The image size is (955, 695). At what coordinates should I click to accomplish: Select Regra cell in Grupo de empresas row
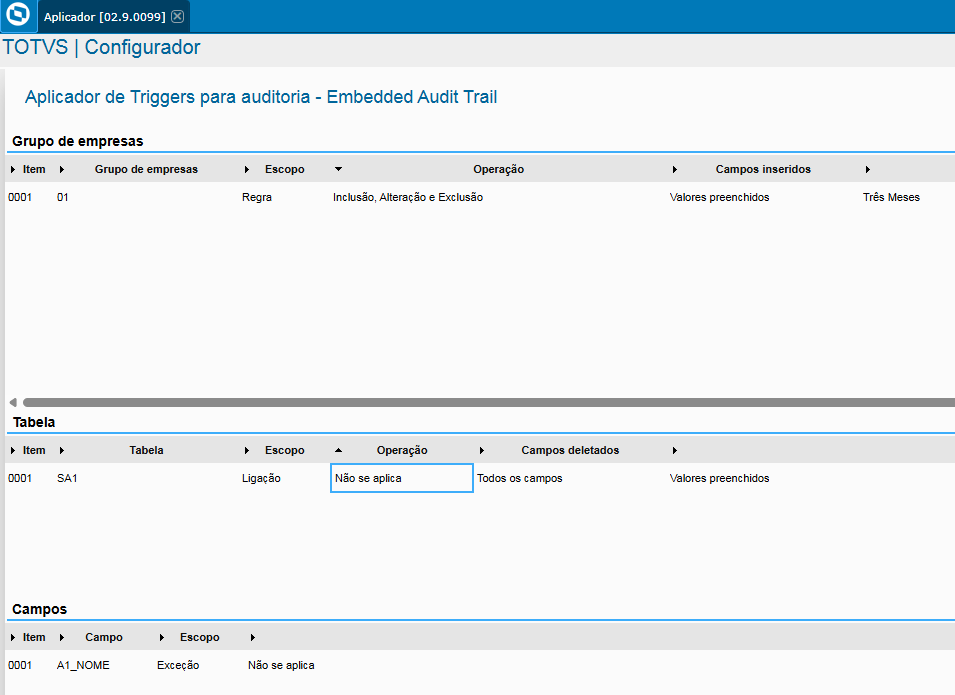coord(257,197)
